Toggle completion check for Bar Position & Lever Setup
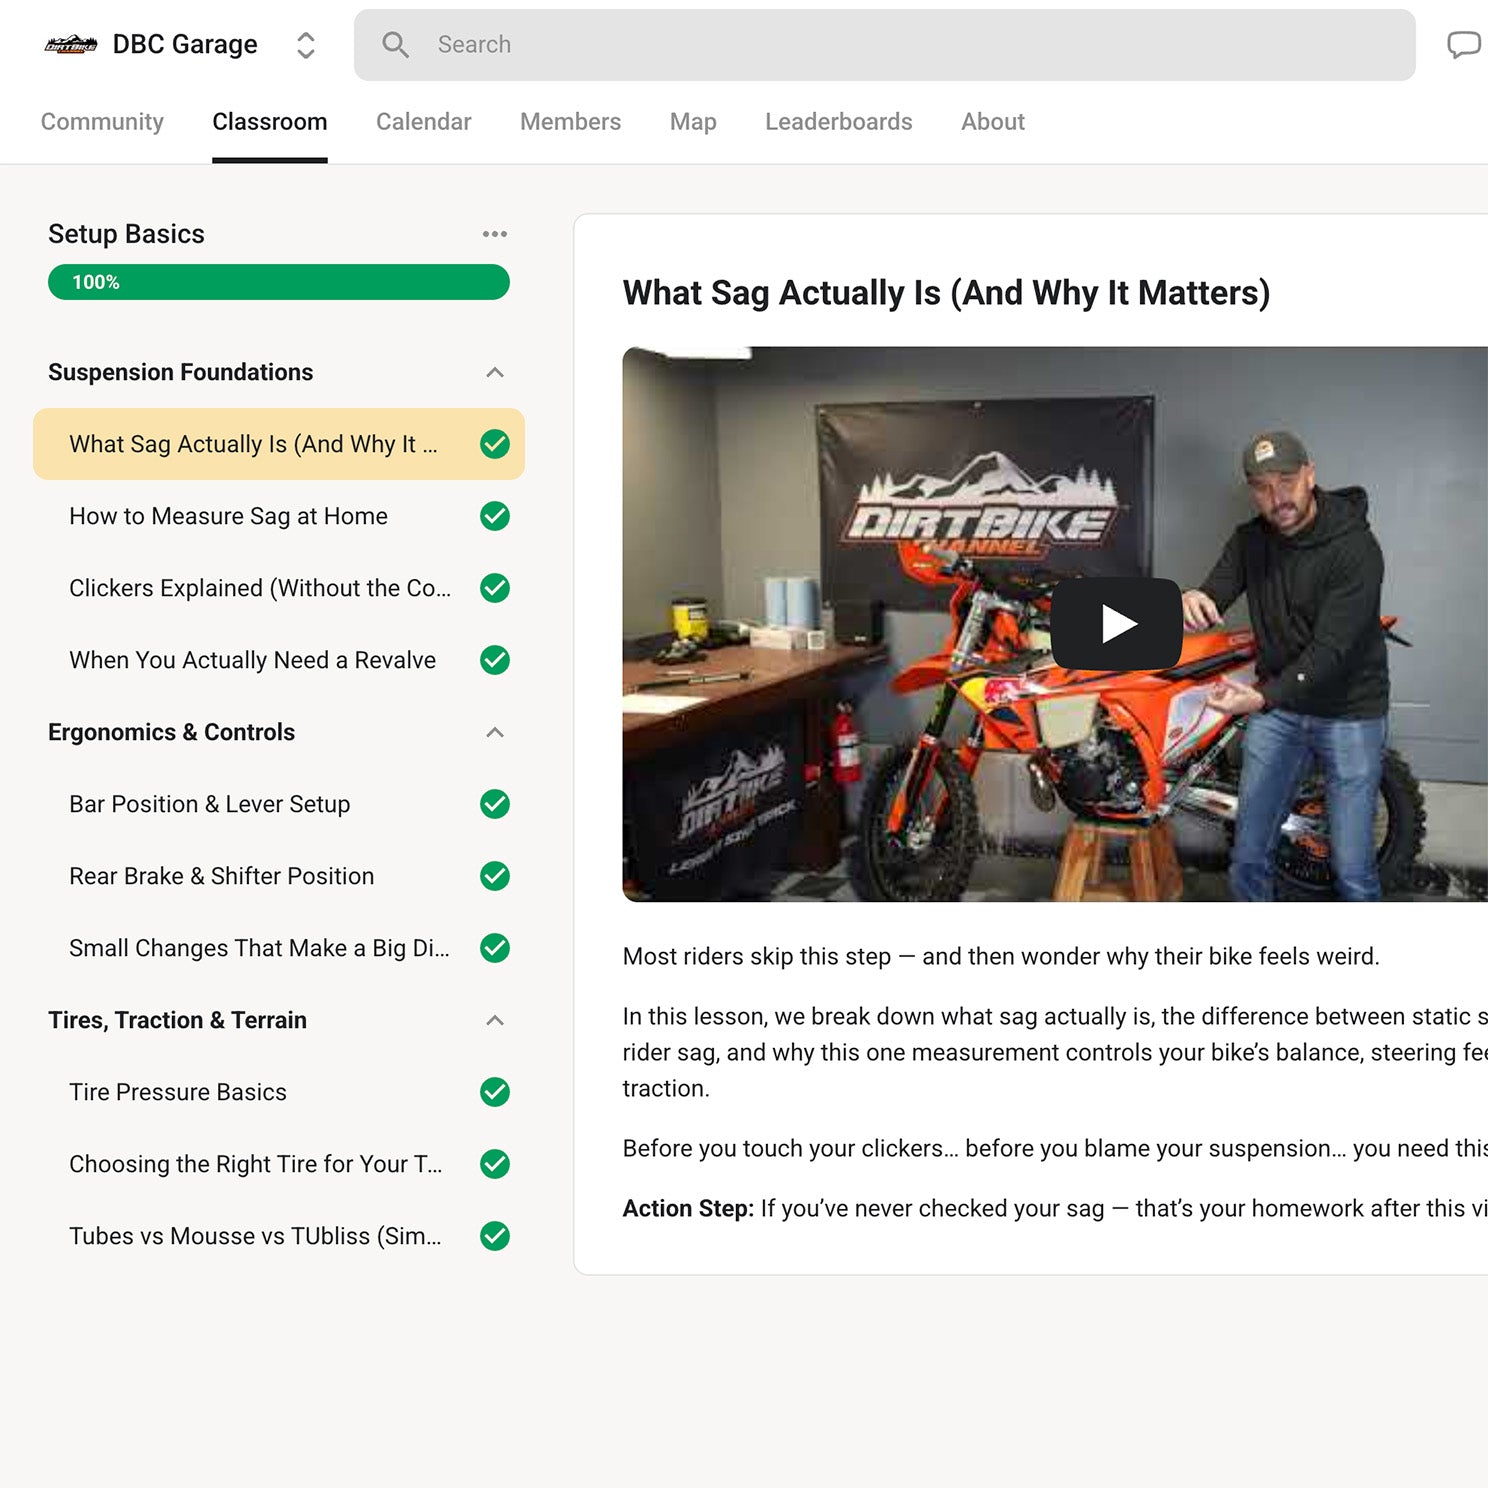The width and height of the screenshot is (1488, 1488). 494,804
